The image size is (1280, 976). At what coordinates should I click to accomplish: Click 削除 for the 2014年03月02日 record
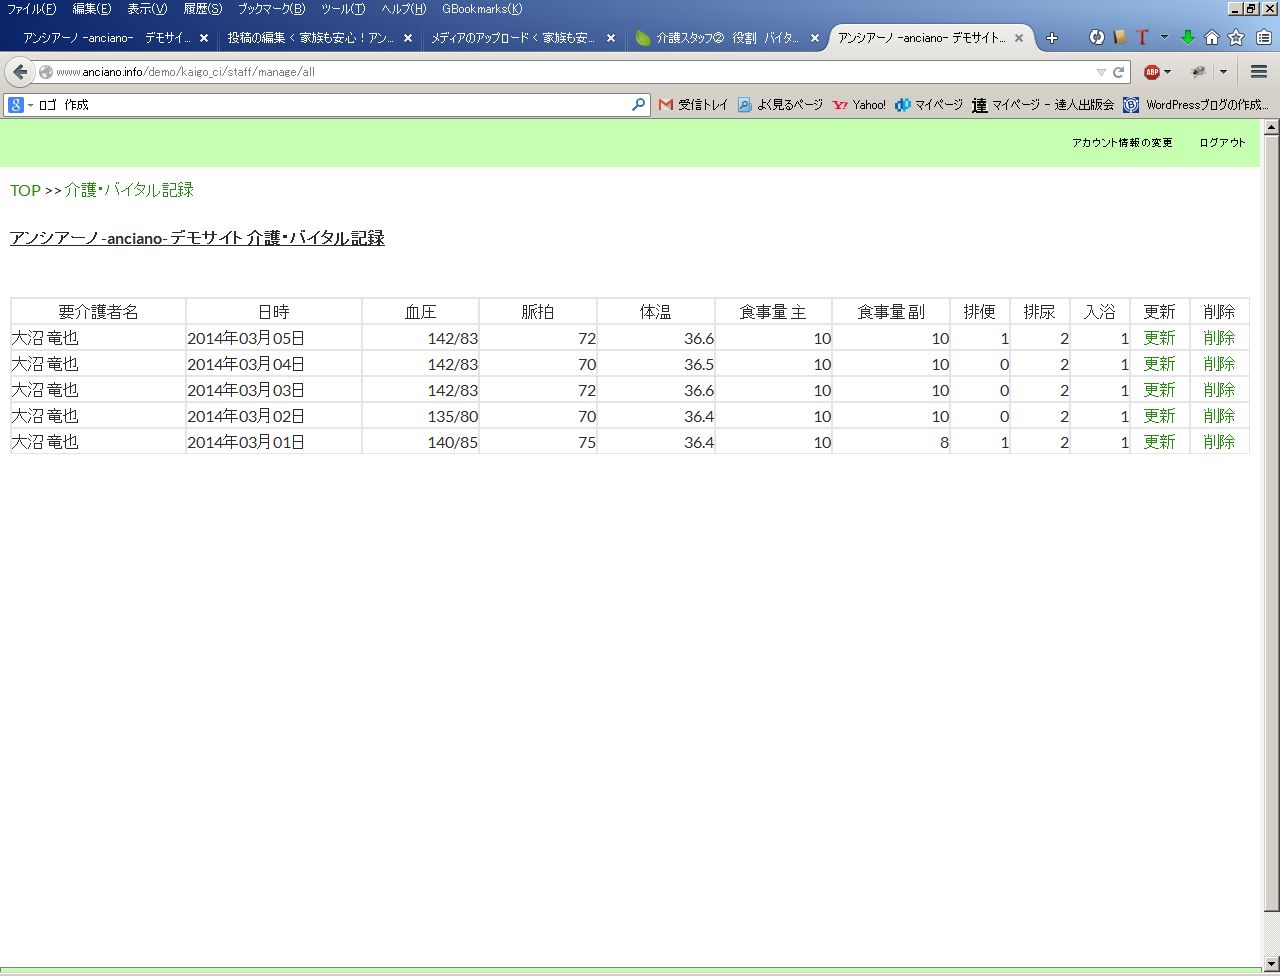(x=1219, y=416)
